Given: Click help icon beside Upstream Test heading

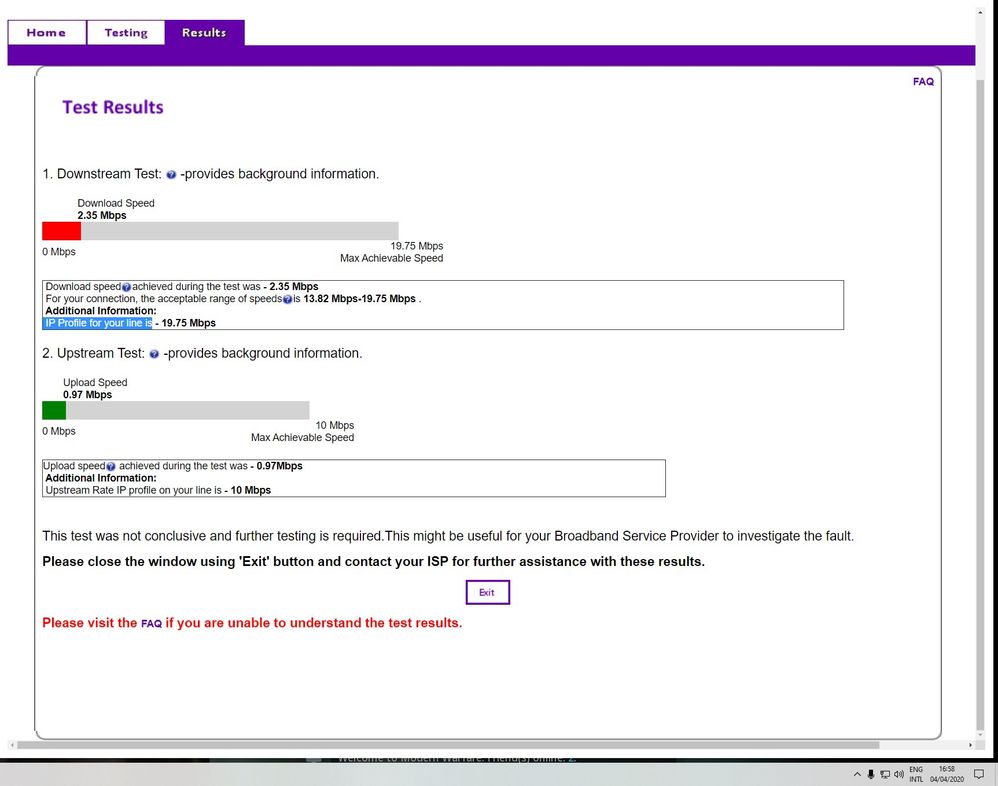Looking at the screenshot, I should pyautogui.click(x=154, y=354).
